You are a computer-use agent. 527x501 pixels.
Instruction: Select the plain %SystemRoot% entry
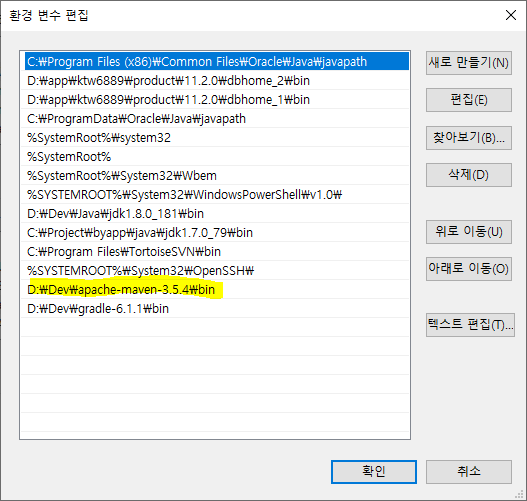pyautogui.click(x=215, y=157)
